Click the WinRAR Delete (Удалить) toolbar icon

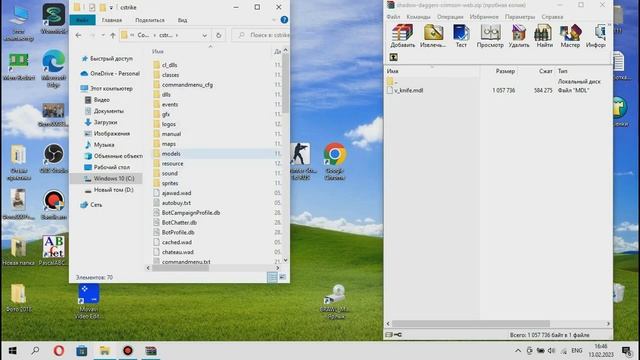click(519, 36)
